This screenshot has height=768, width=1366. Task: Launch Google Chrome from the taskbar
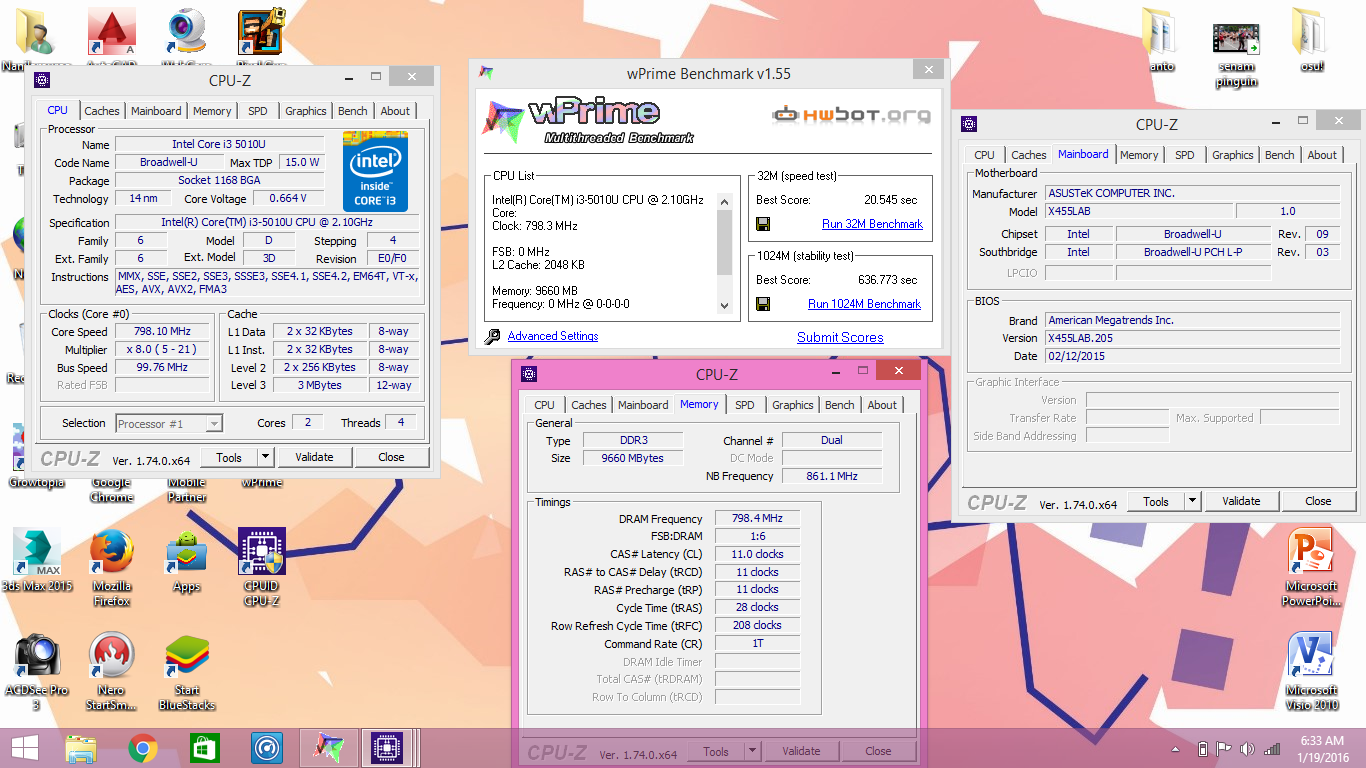click(x=143, y=748)
